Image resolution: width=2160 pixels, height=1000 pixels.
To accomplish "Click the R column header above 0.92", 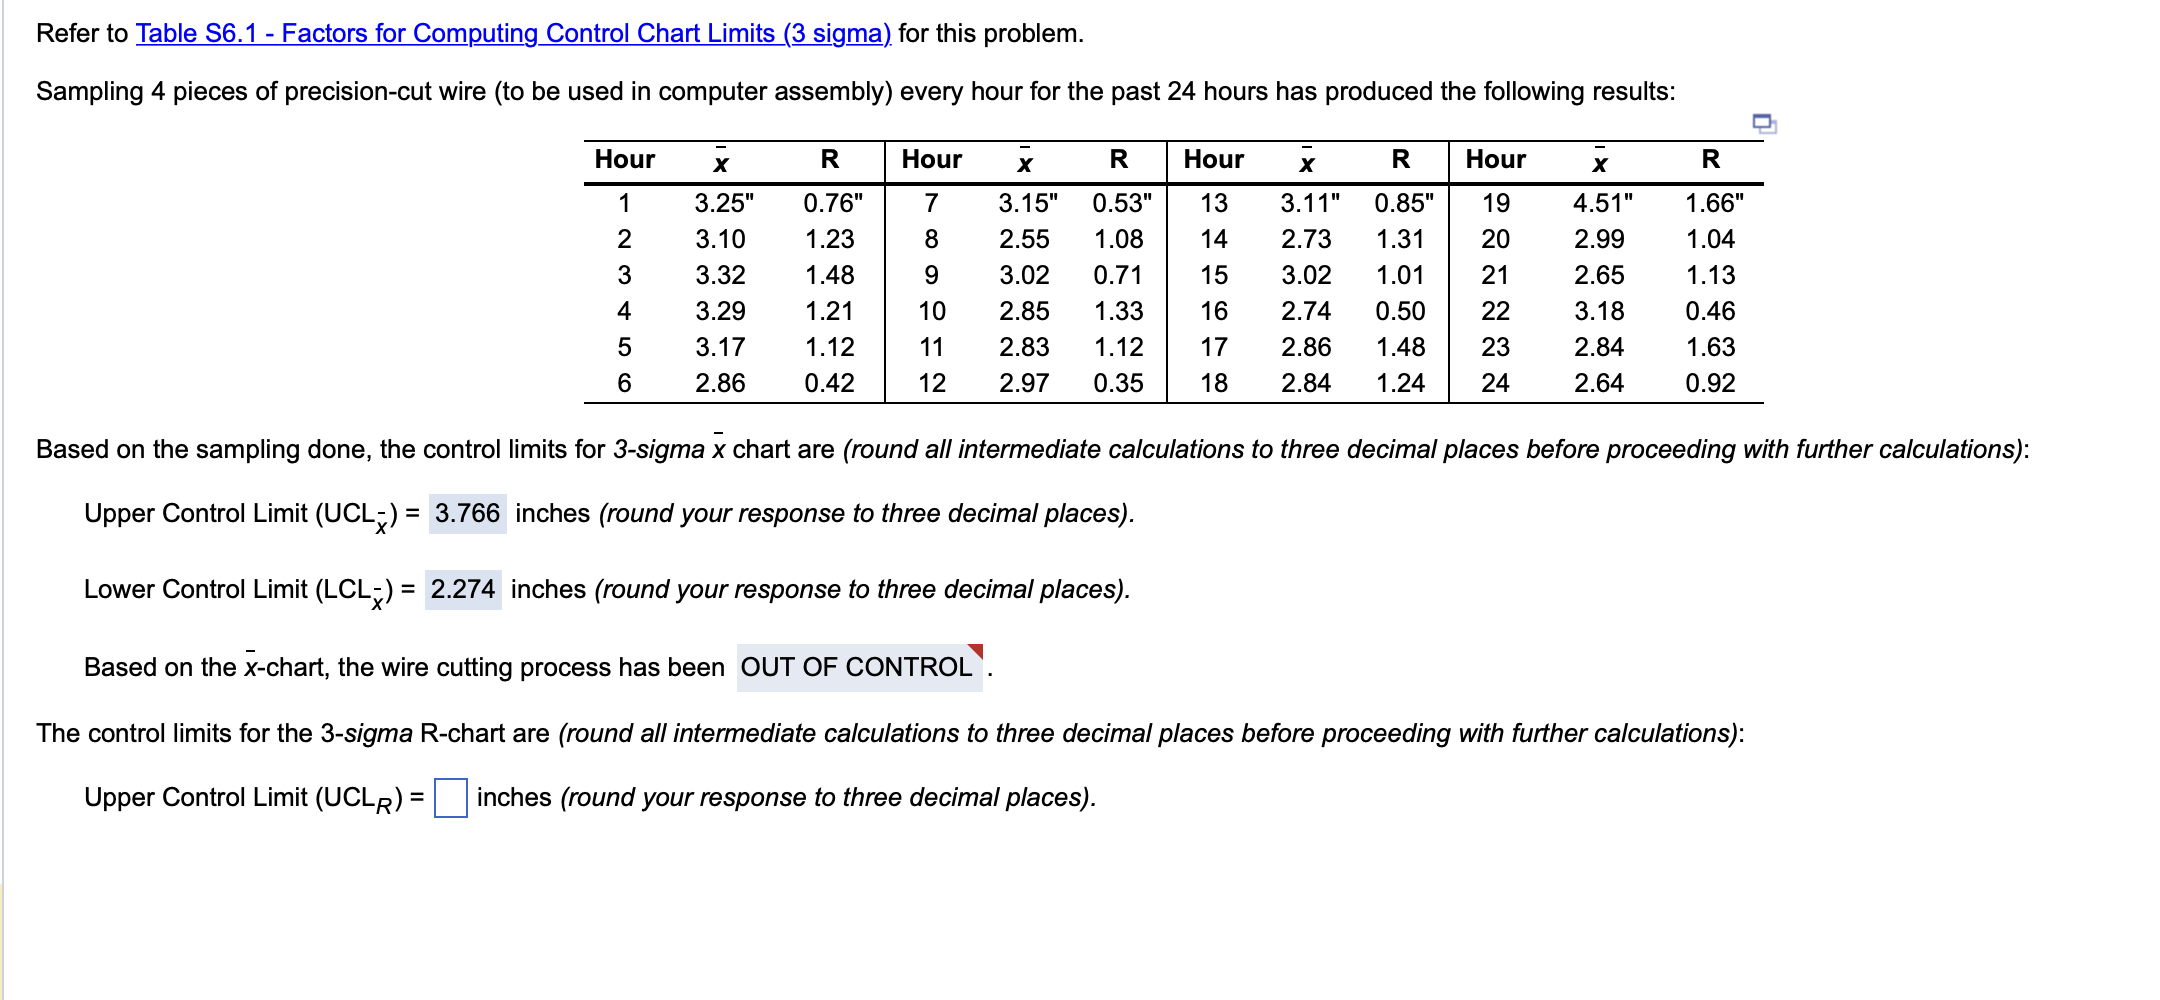I will pyautogui.click(x=1712, y=158).
